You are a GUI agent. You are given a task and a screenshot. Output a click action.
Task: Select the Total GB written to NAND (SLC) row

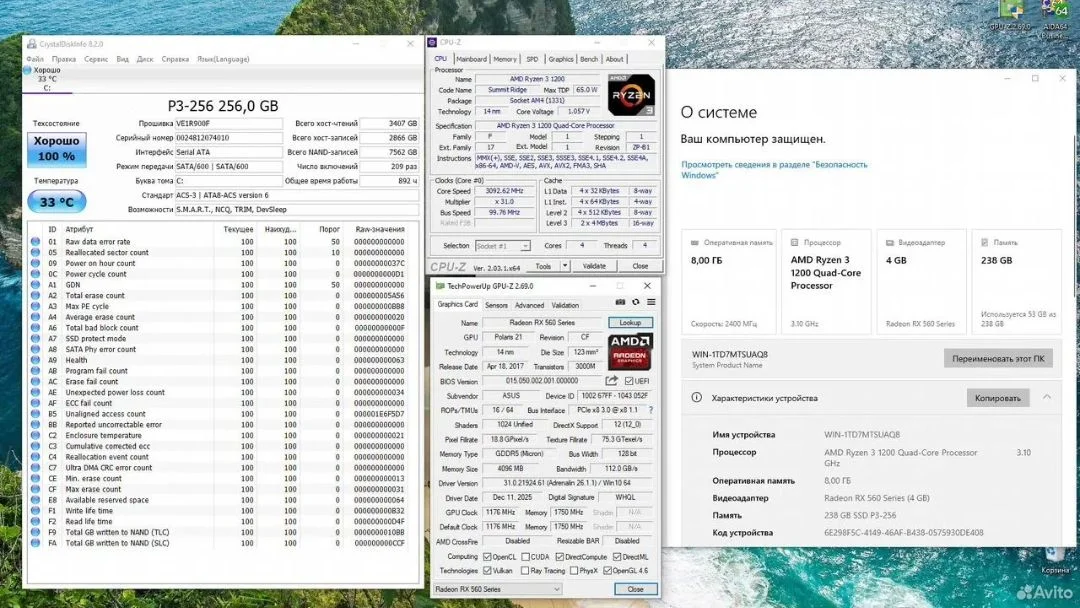pos(222,543)
